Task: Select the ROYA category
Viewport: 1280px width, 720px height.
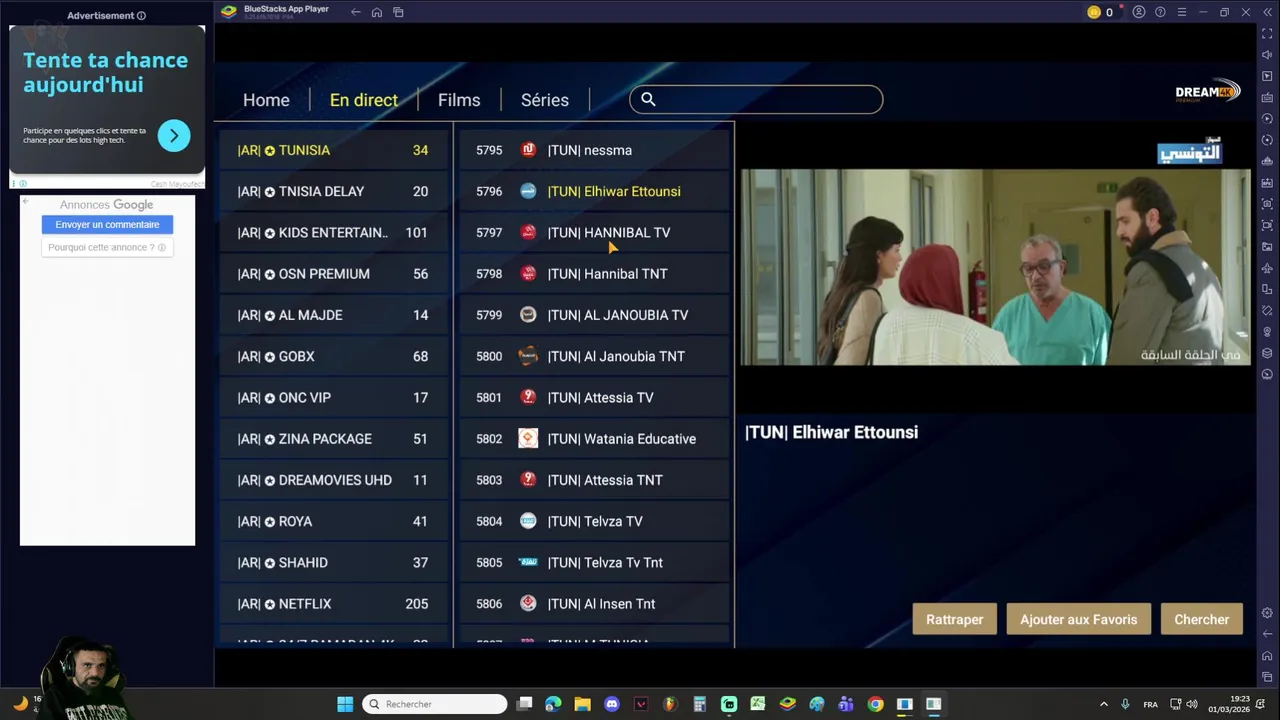Action: click(334, 521)
